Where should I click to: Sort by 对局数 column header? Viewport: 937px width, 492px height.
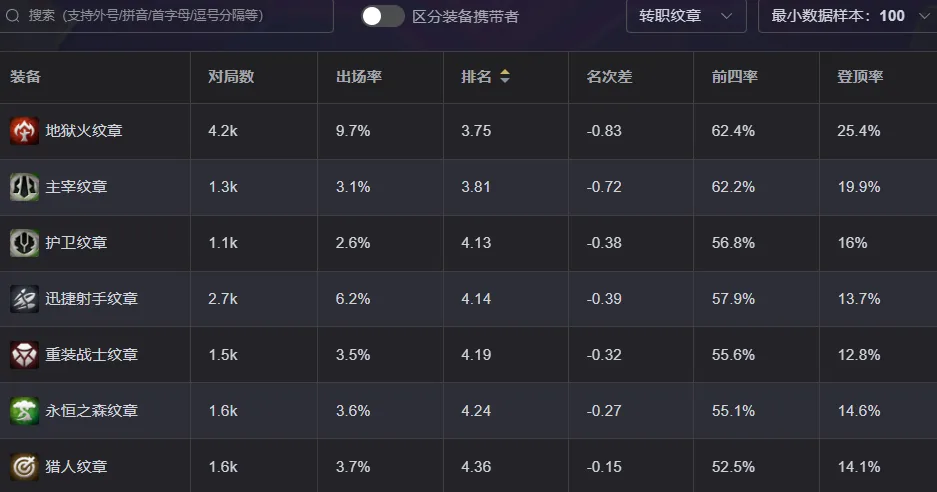231,77
